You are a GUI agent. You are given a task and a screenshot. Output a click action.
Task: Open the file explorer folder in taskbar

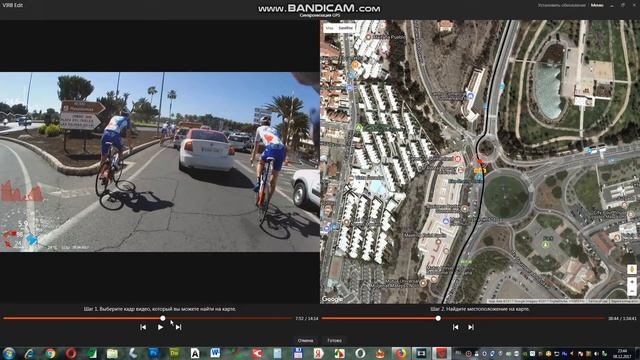112,353
